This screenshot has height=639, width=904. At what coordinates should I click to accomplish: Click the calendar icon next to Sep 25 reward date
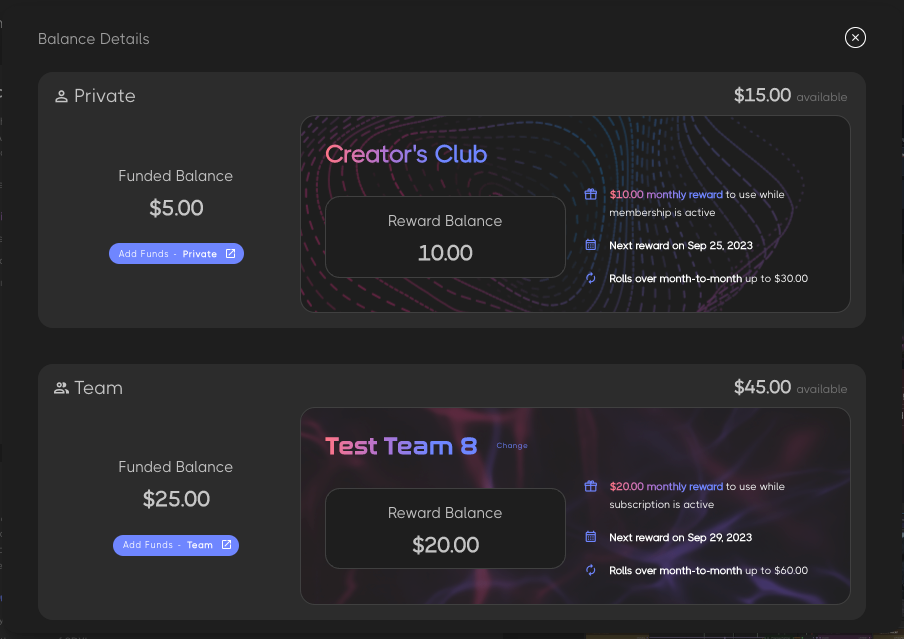(590, 245)
